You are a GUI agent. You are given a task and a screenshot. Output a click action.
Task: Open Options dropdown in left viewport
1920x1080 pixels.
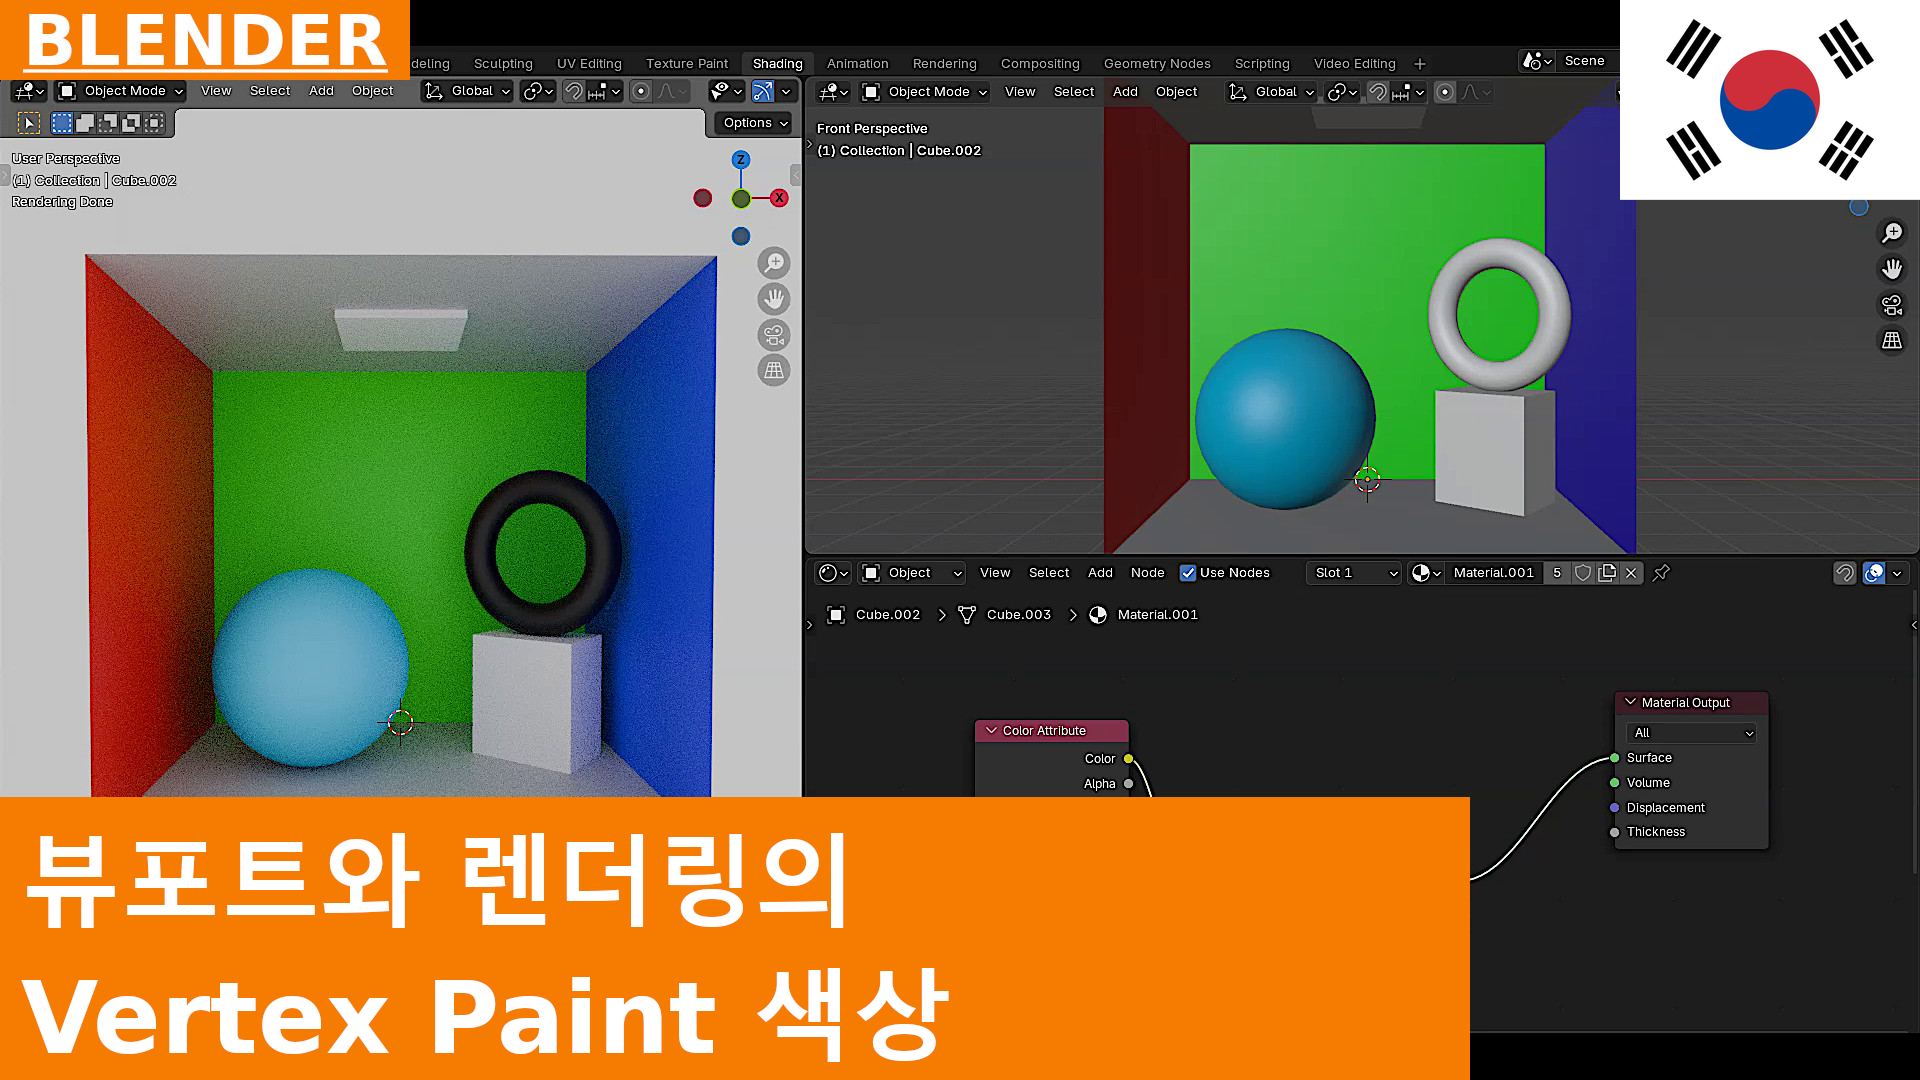click(753, 123)
